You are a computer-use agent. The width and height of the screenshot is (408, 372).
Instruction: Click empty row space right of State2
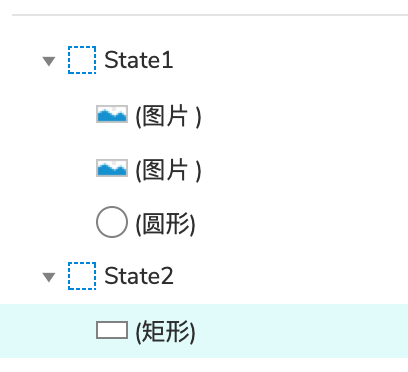coord(290,276)
